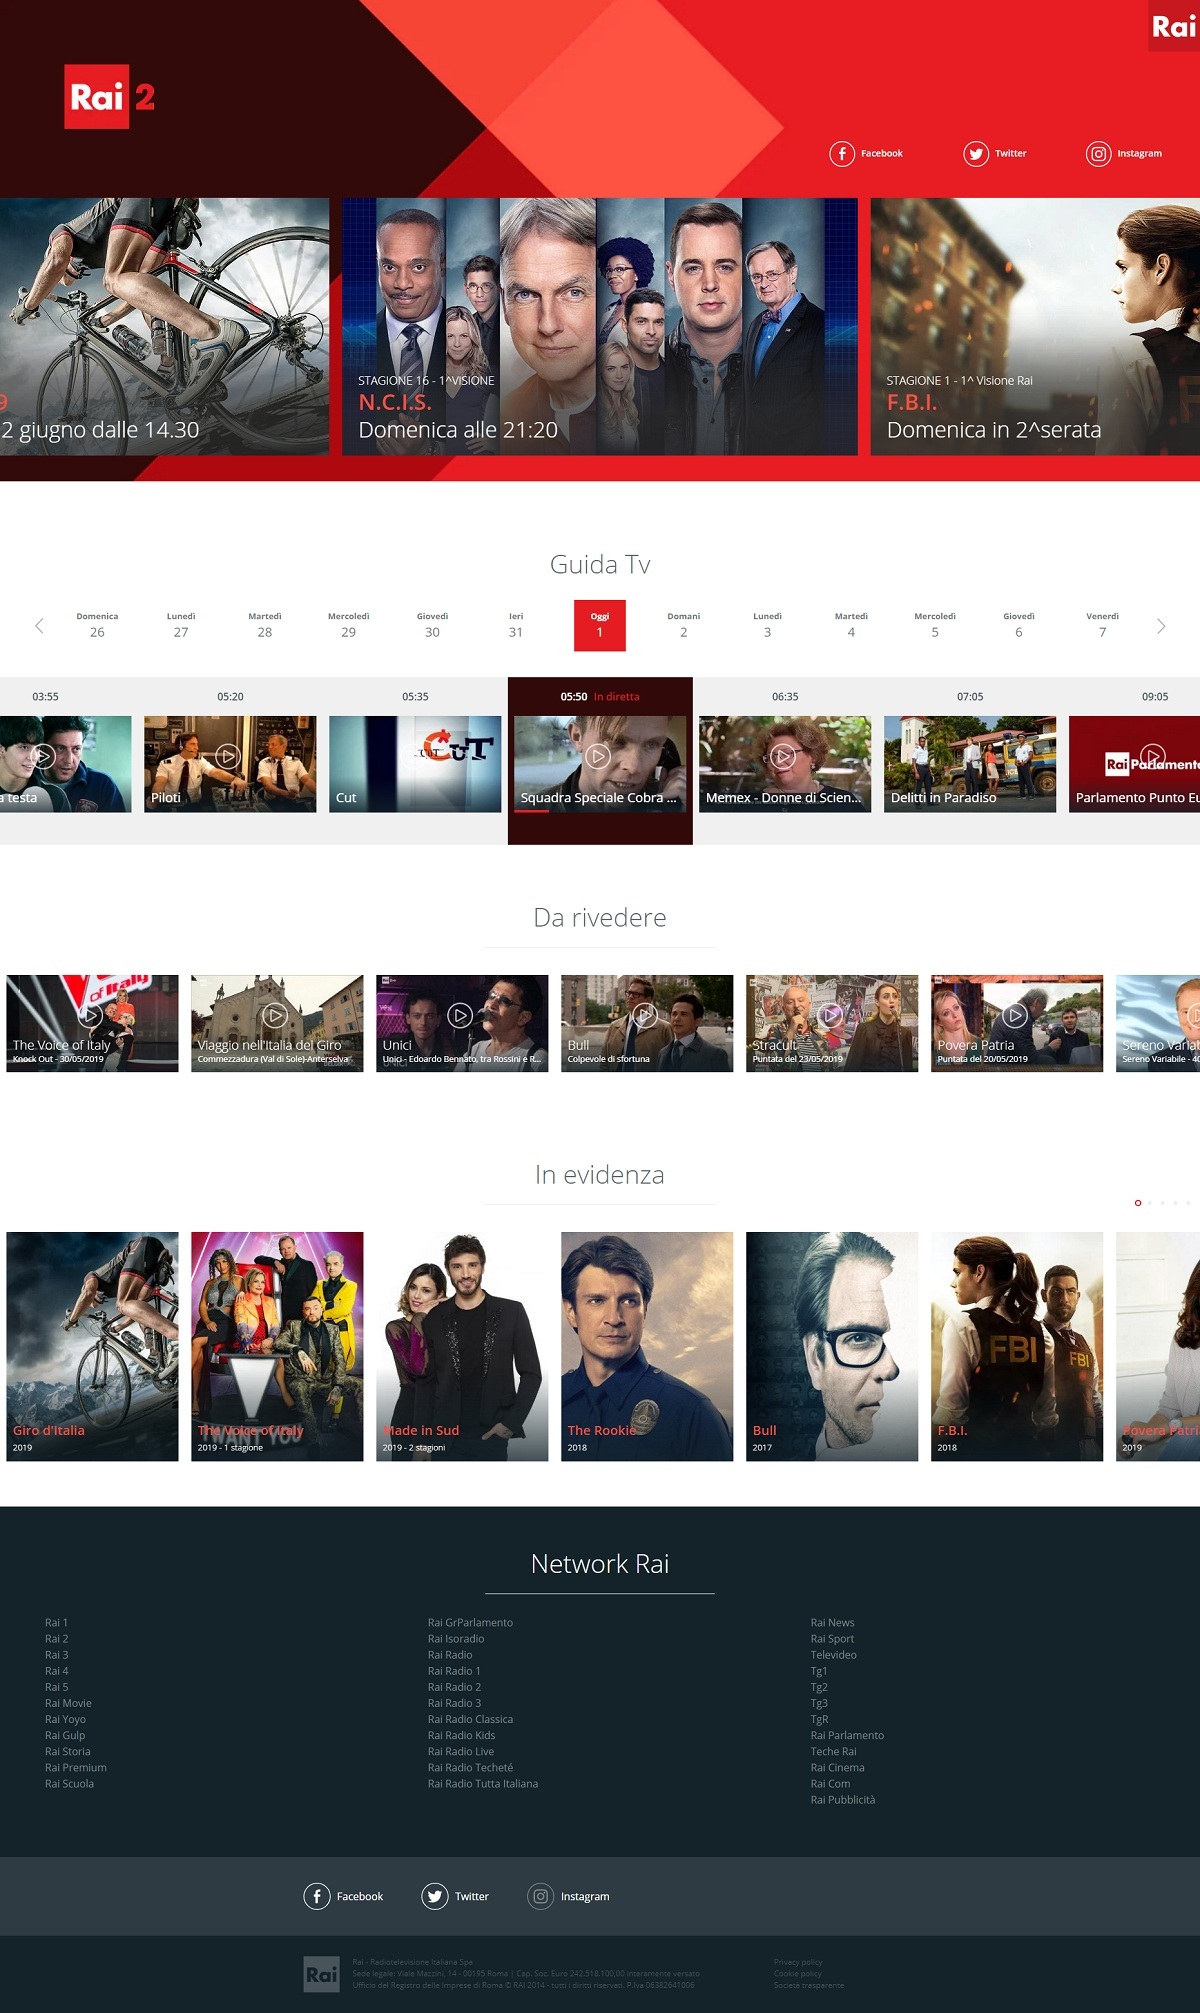Open Instagram icon in red header
Screen dimensions: 1200x2013
1099,153
